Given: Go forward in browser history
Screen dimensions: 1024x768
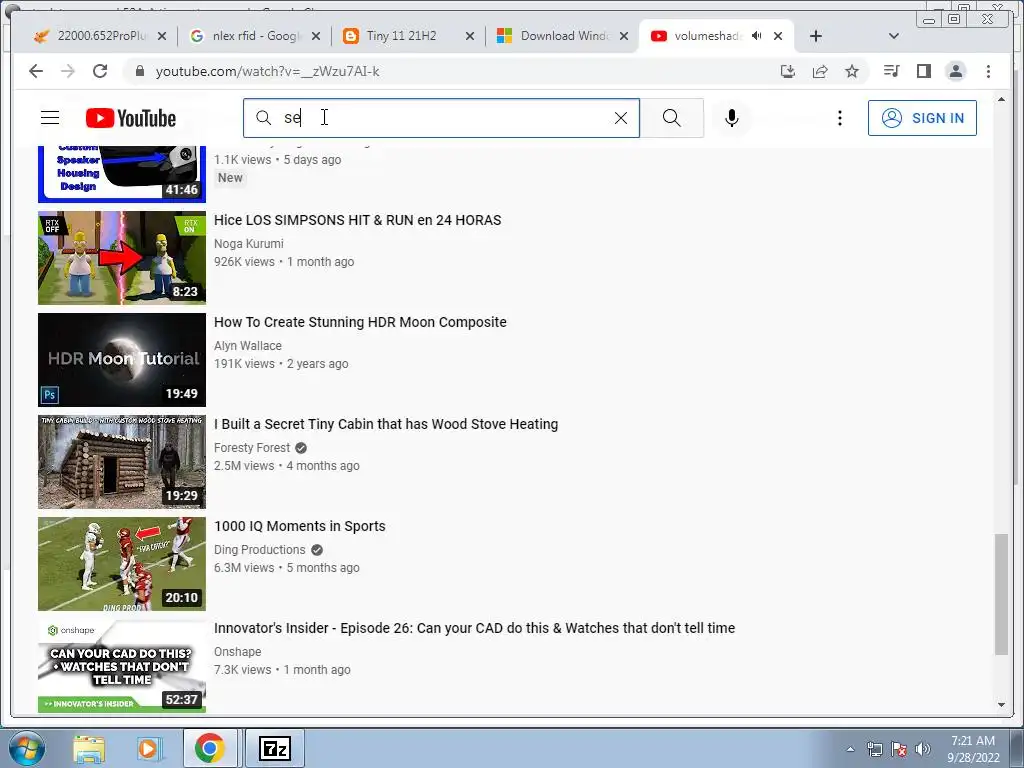Looking at the screenshot, I should pos(68,71).
